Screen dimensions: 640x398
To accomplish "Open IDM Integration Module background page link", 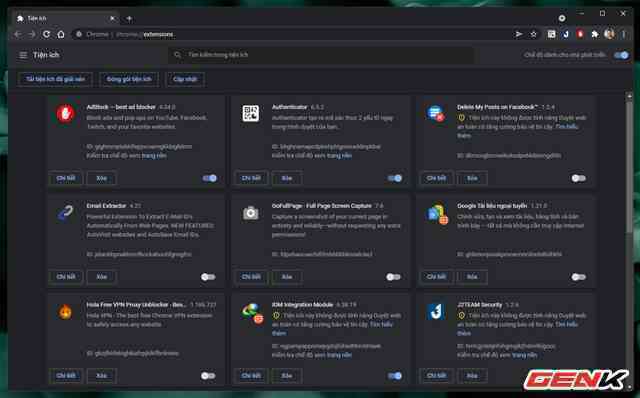I will [340, 355].
